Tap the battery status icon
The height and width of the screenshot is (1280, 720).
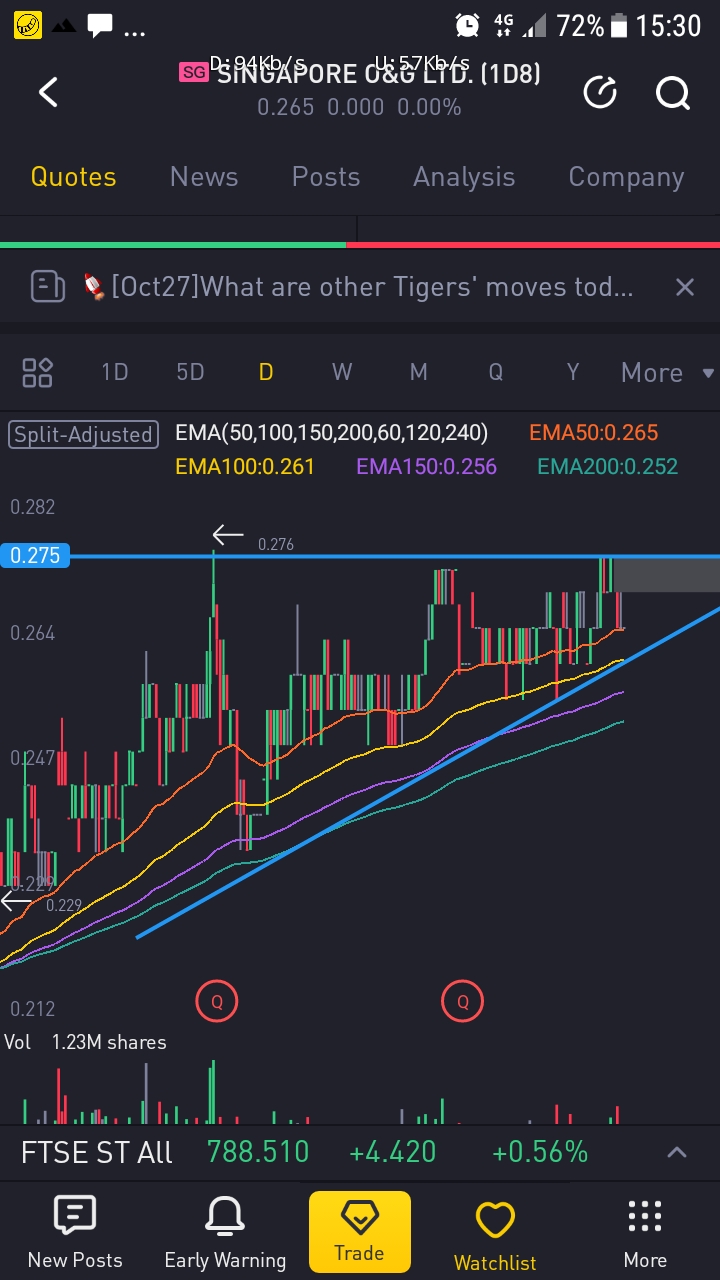pyautogui.click(x=619, y=25)
